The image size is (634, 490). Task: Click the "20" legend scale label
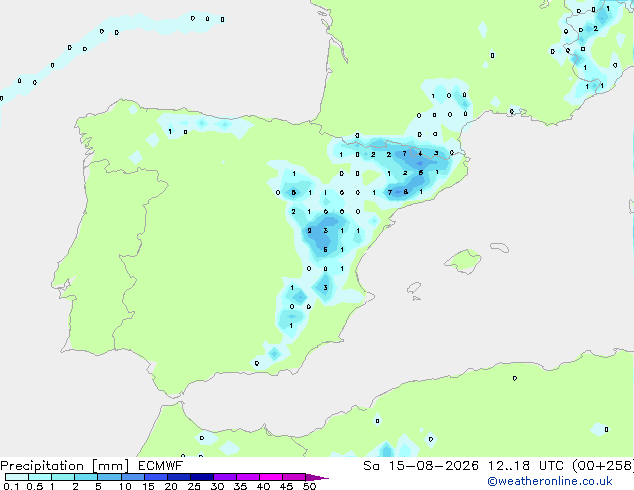click(171, 486)
